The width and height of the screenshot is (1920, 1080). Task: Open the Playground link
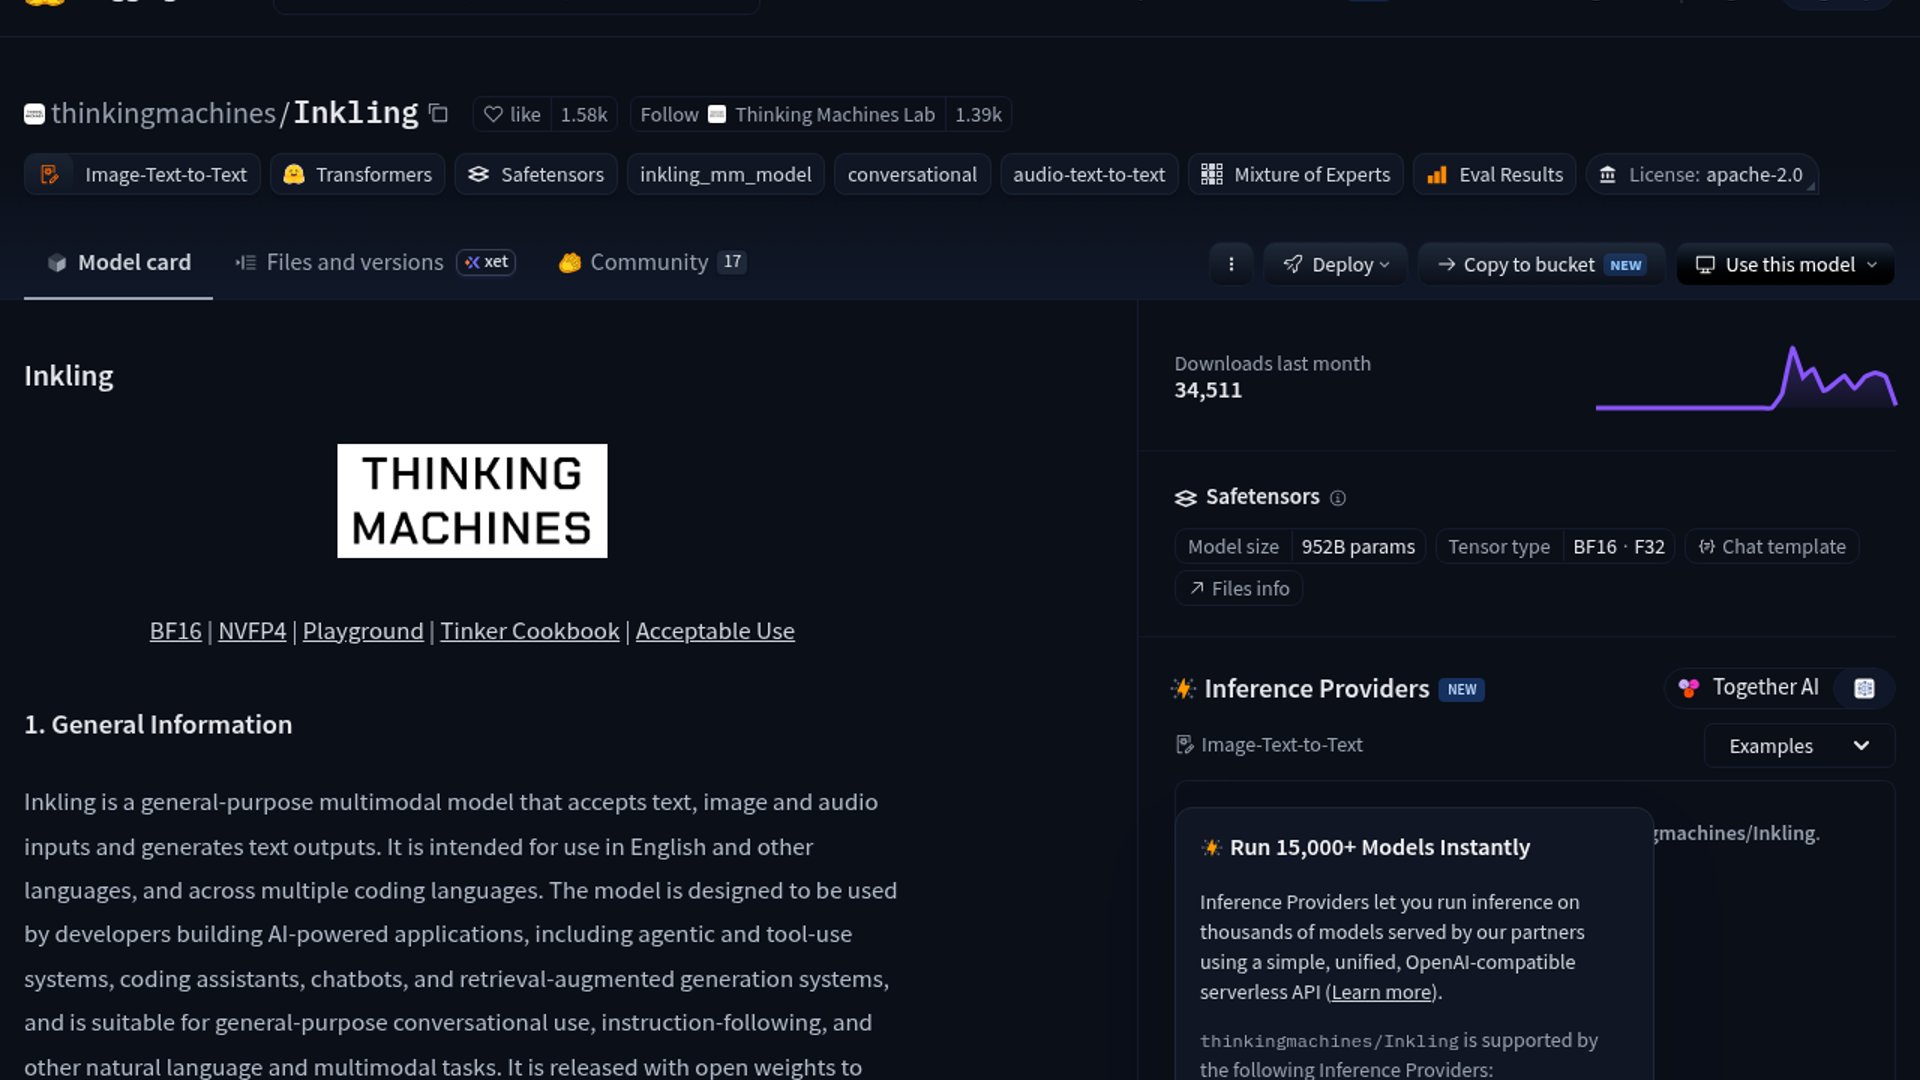pyautogui.click(x=363, y=631)
